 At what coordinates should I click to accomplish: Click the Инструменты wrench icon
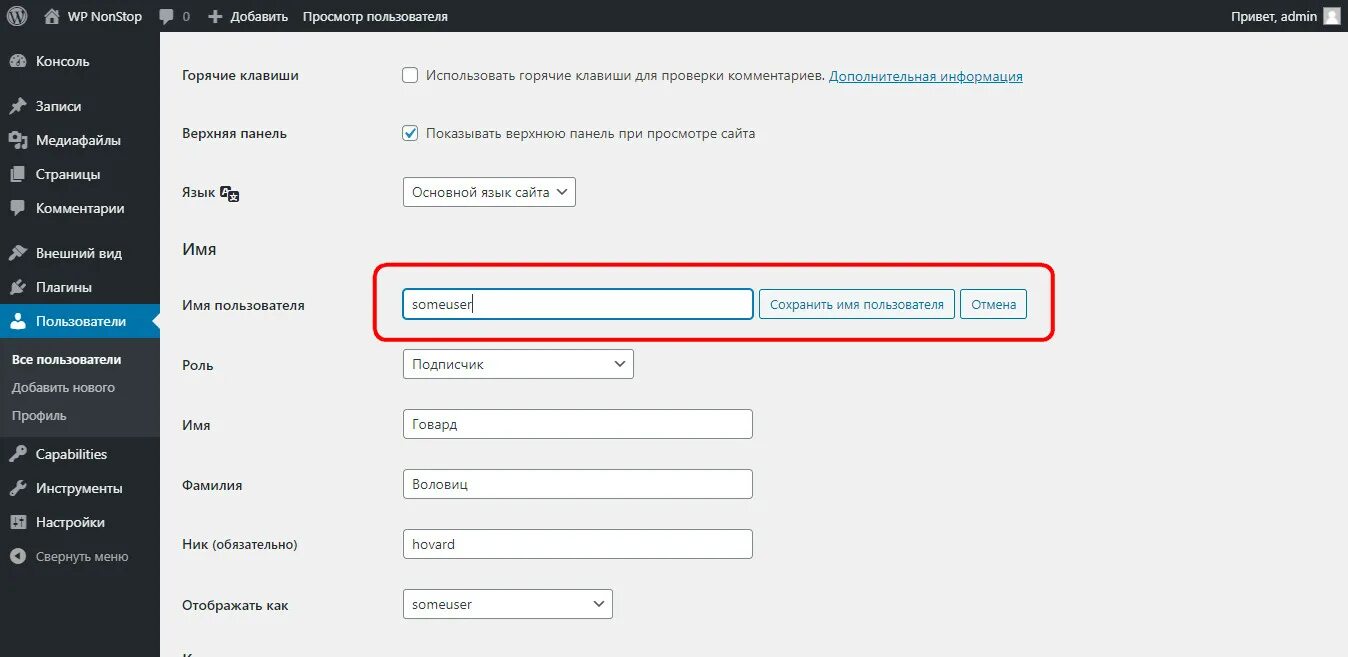pos(17,488)
